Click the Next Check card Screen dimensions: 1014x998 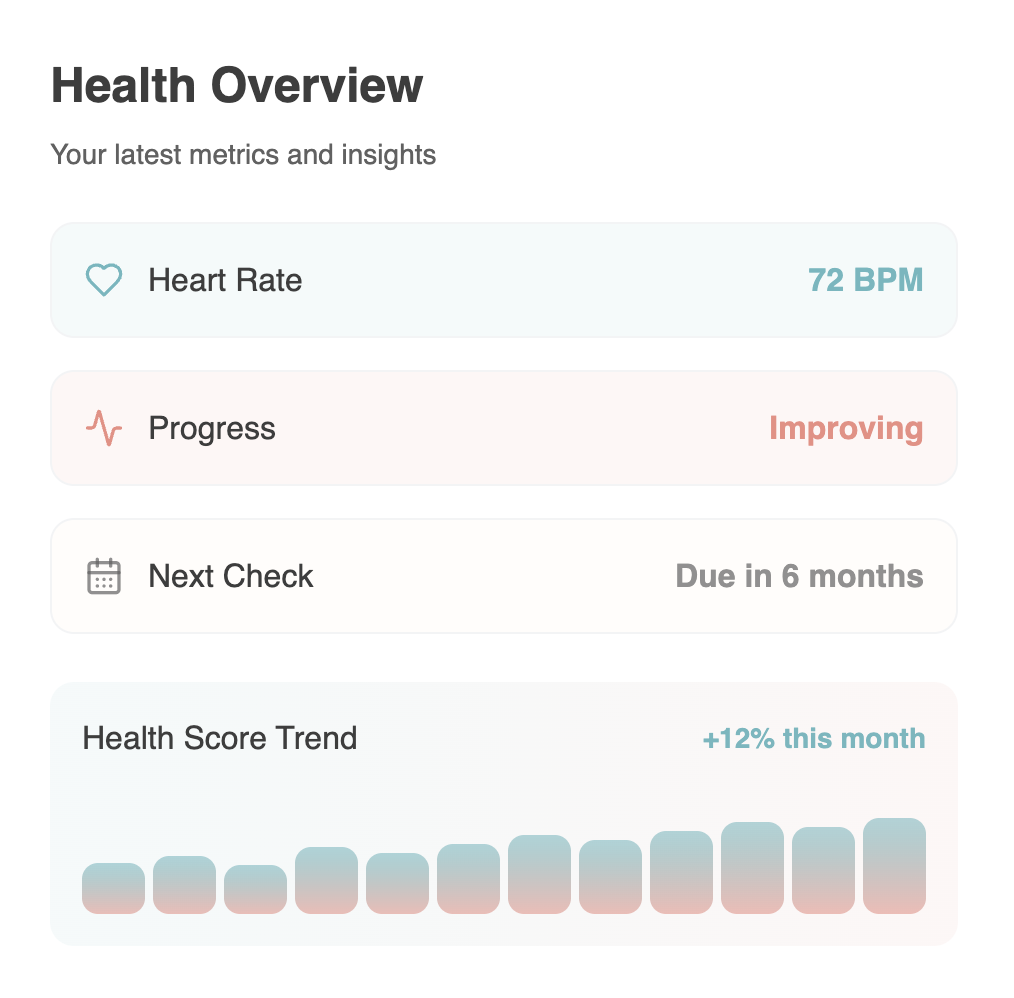pyautogui.click(x=504, y=576)
